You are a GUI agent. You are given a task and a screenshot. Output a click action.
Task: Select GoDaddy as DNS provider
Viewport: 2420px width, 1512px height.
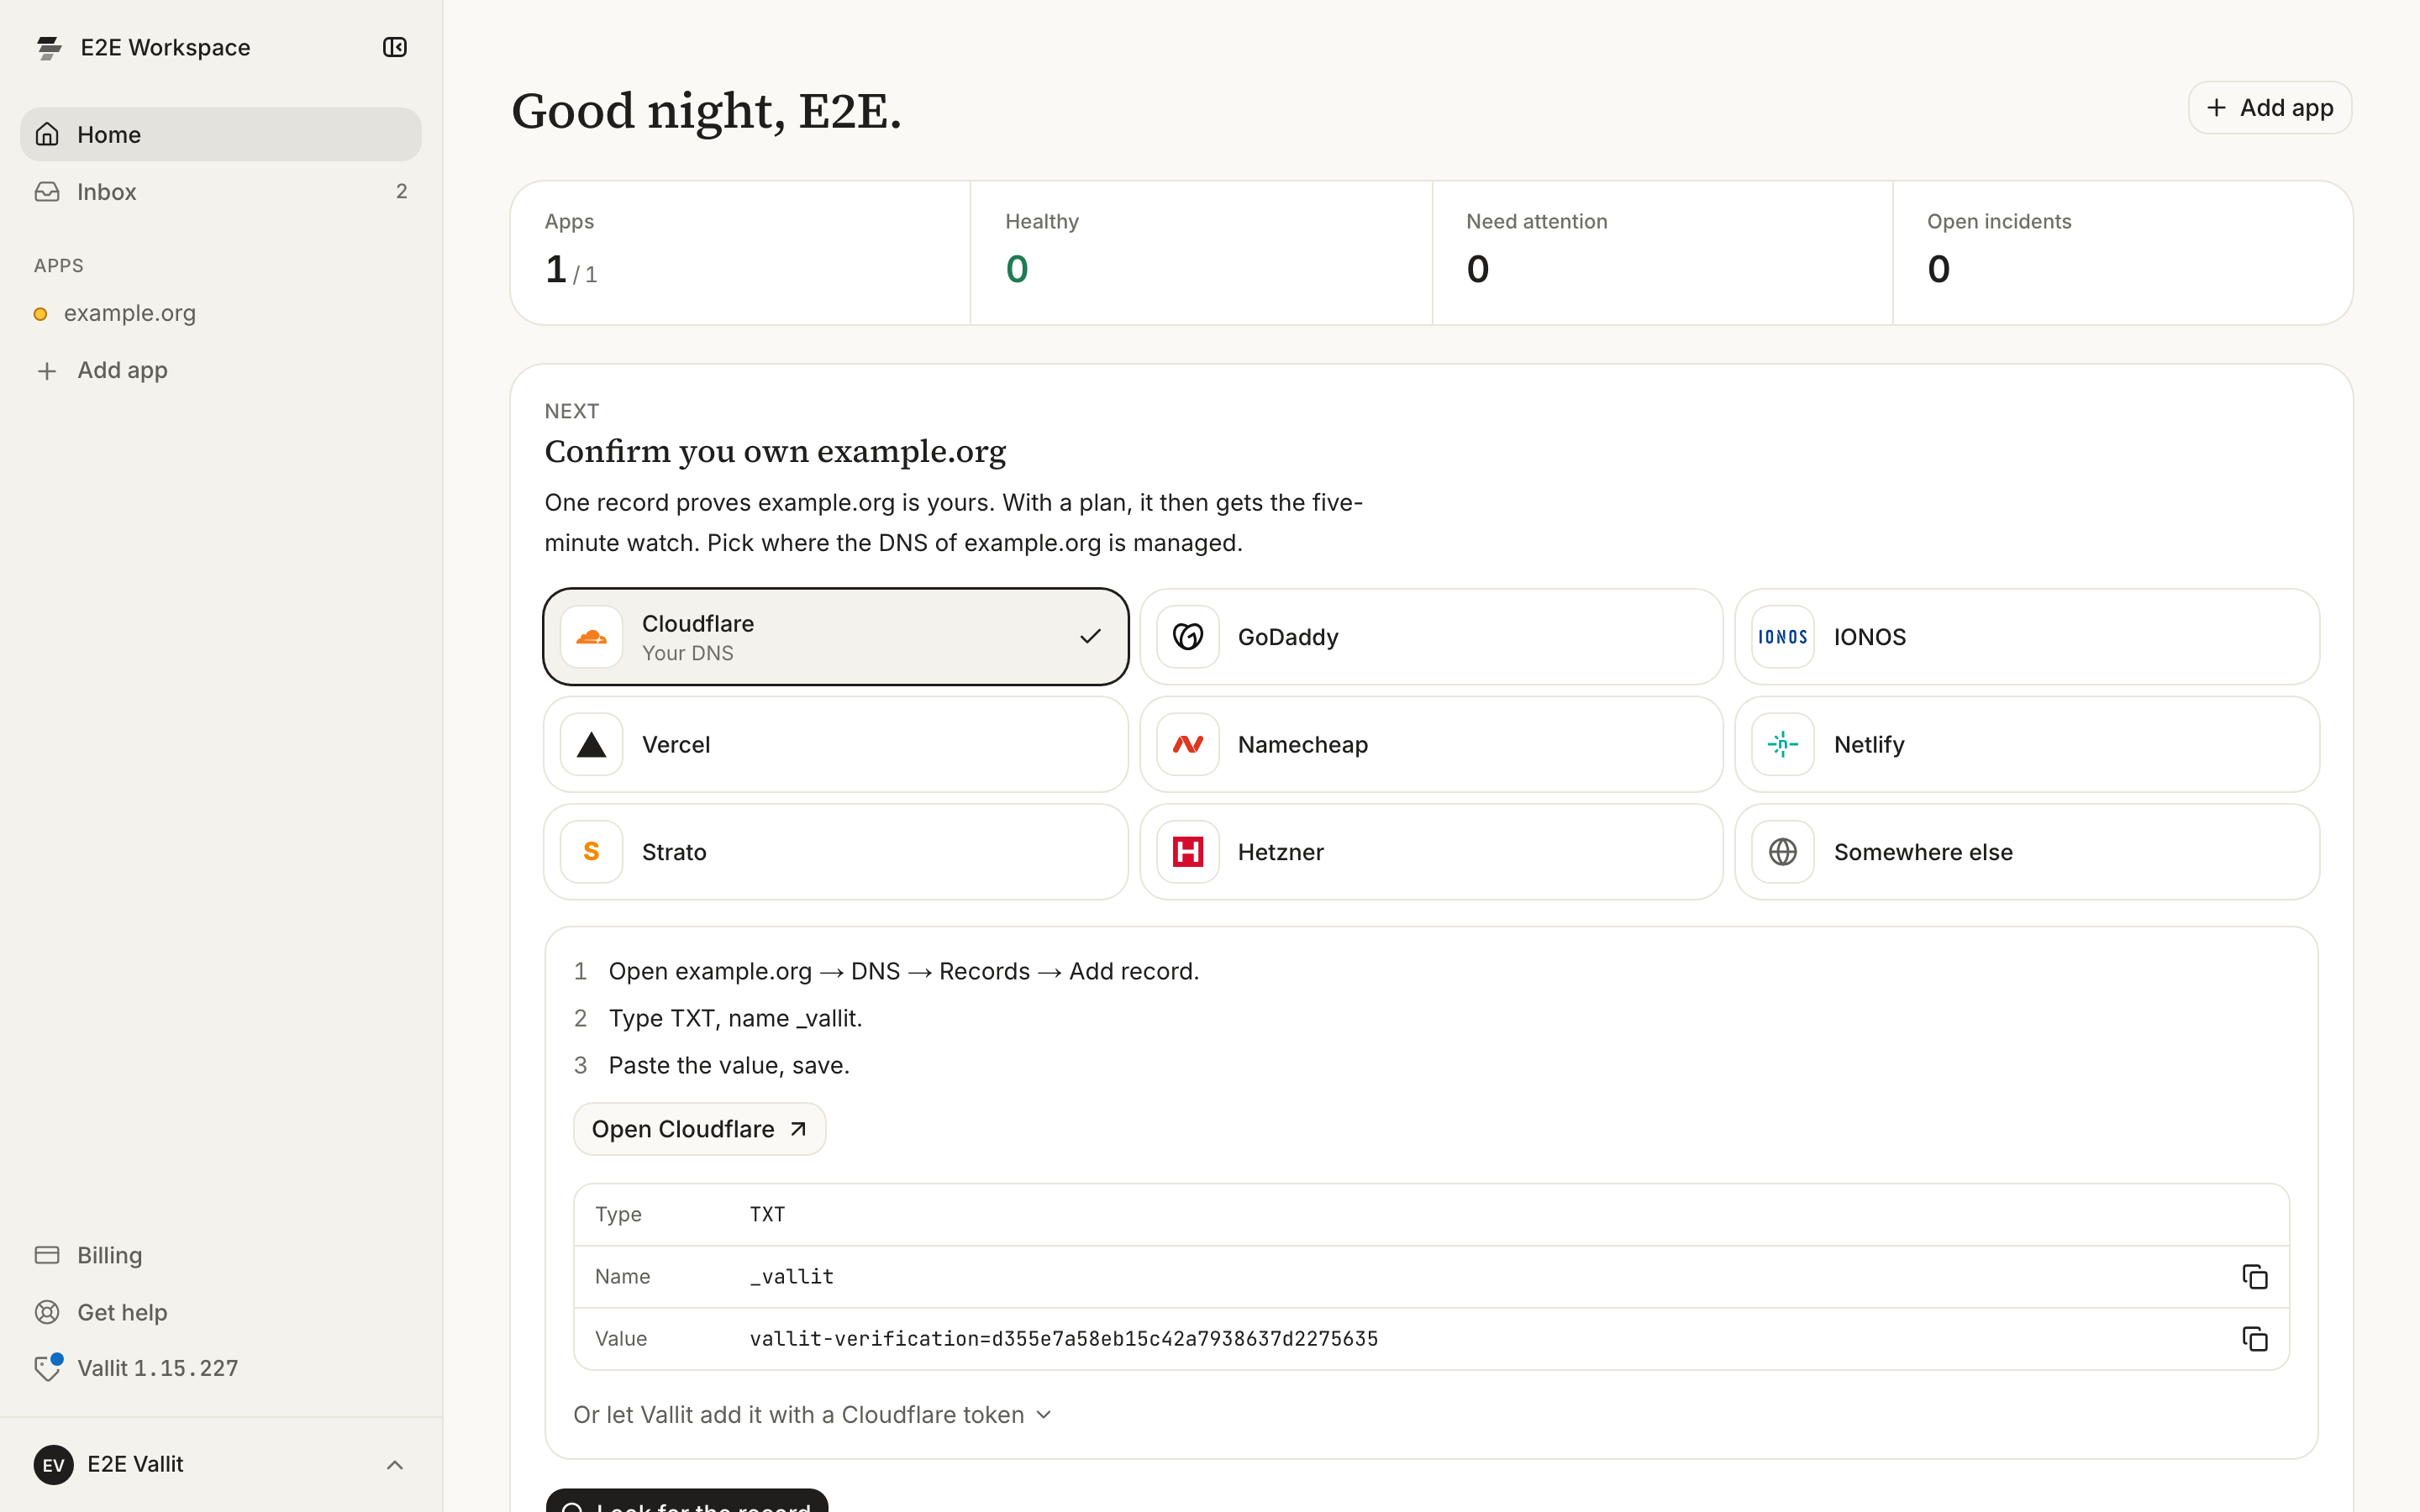(1431, 637)
